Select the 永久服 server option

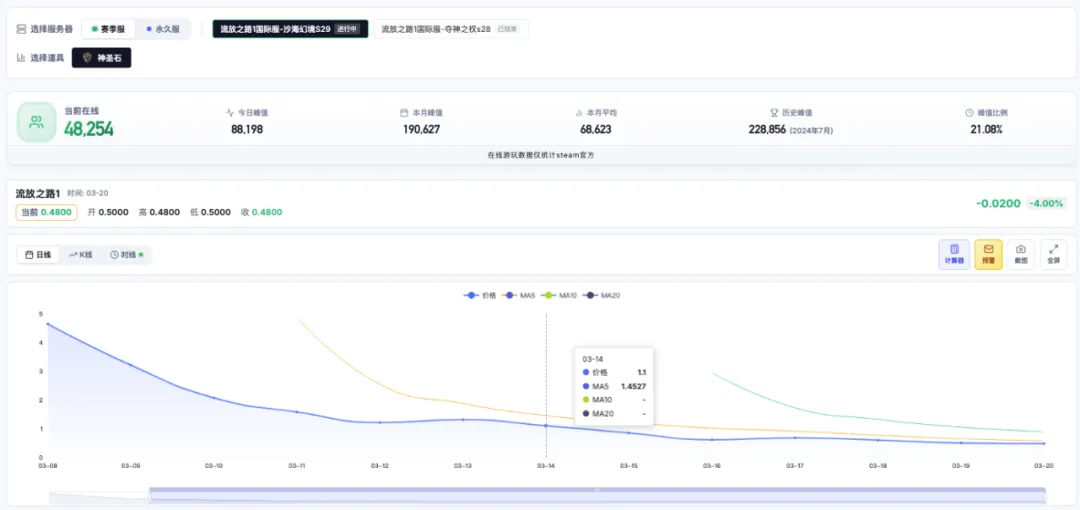(163, 29)
